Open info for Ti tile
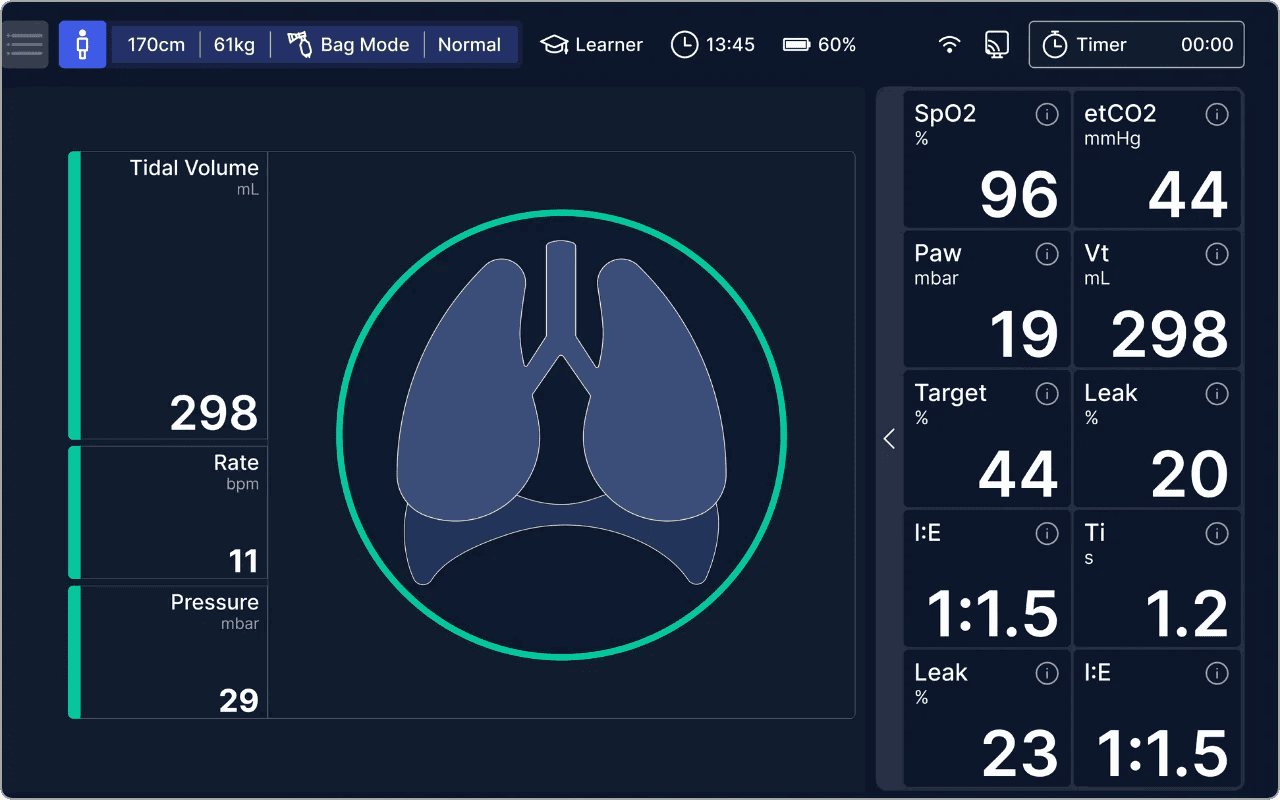Image resolution: width=1280 pixels, height=800 pixels. (1216, 534)
